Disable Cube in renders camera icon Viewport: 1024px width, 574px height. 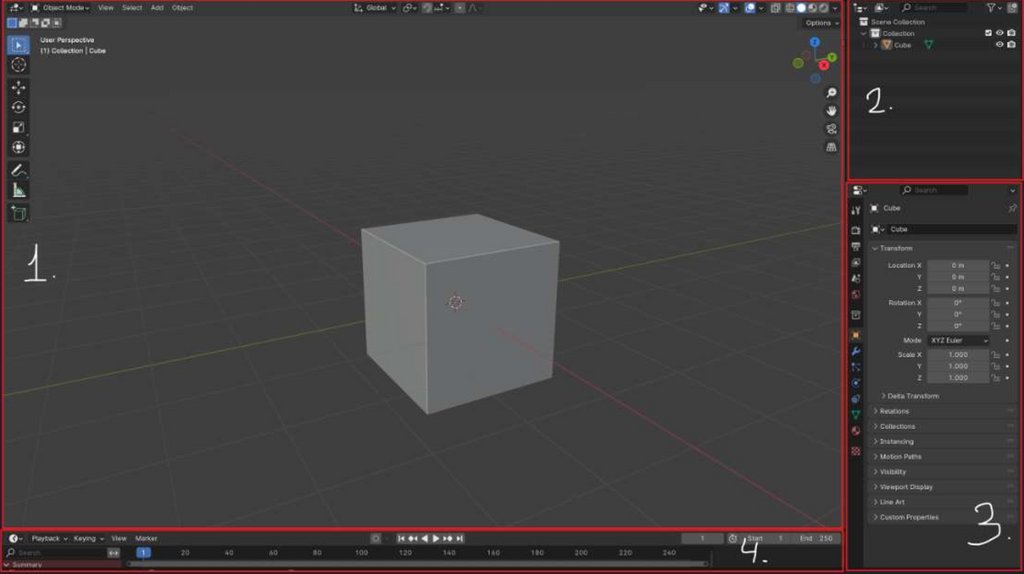[1011, 45]
